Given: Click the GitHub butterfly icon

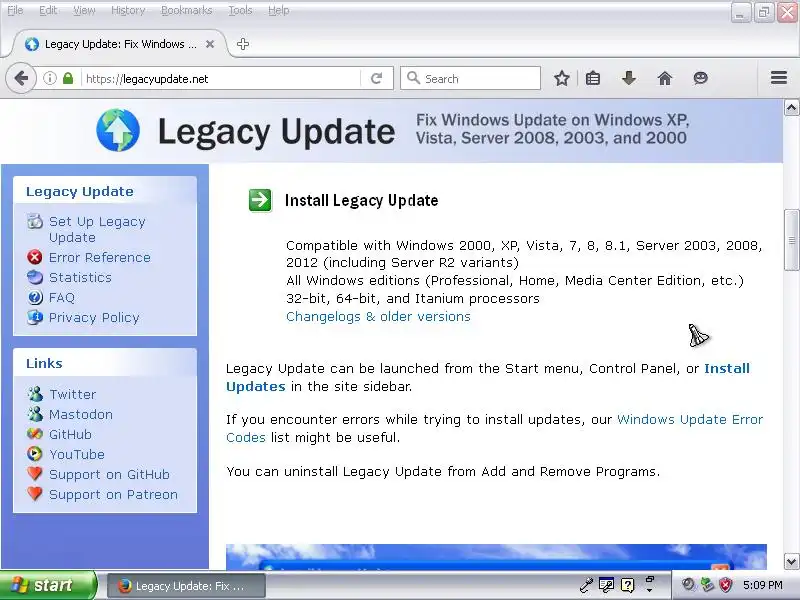Looking at the screenshot, I should pyautogui.click(x=35, y=434).
